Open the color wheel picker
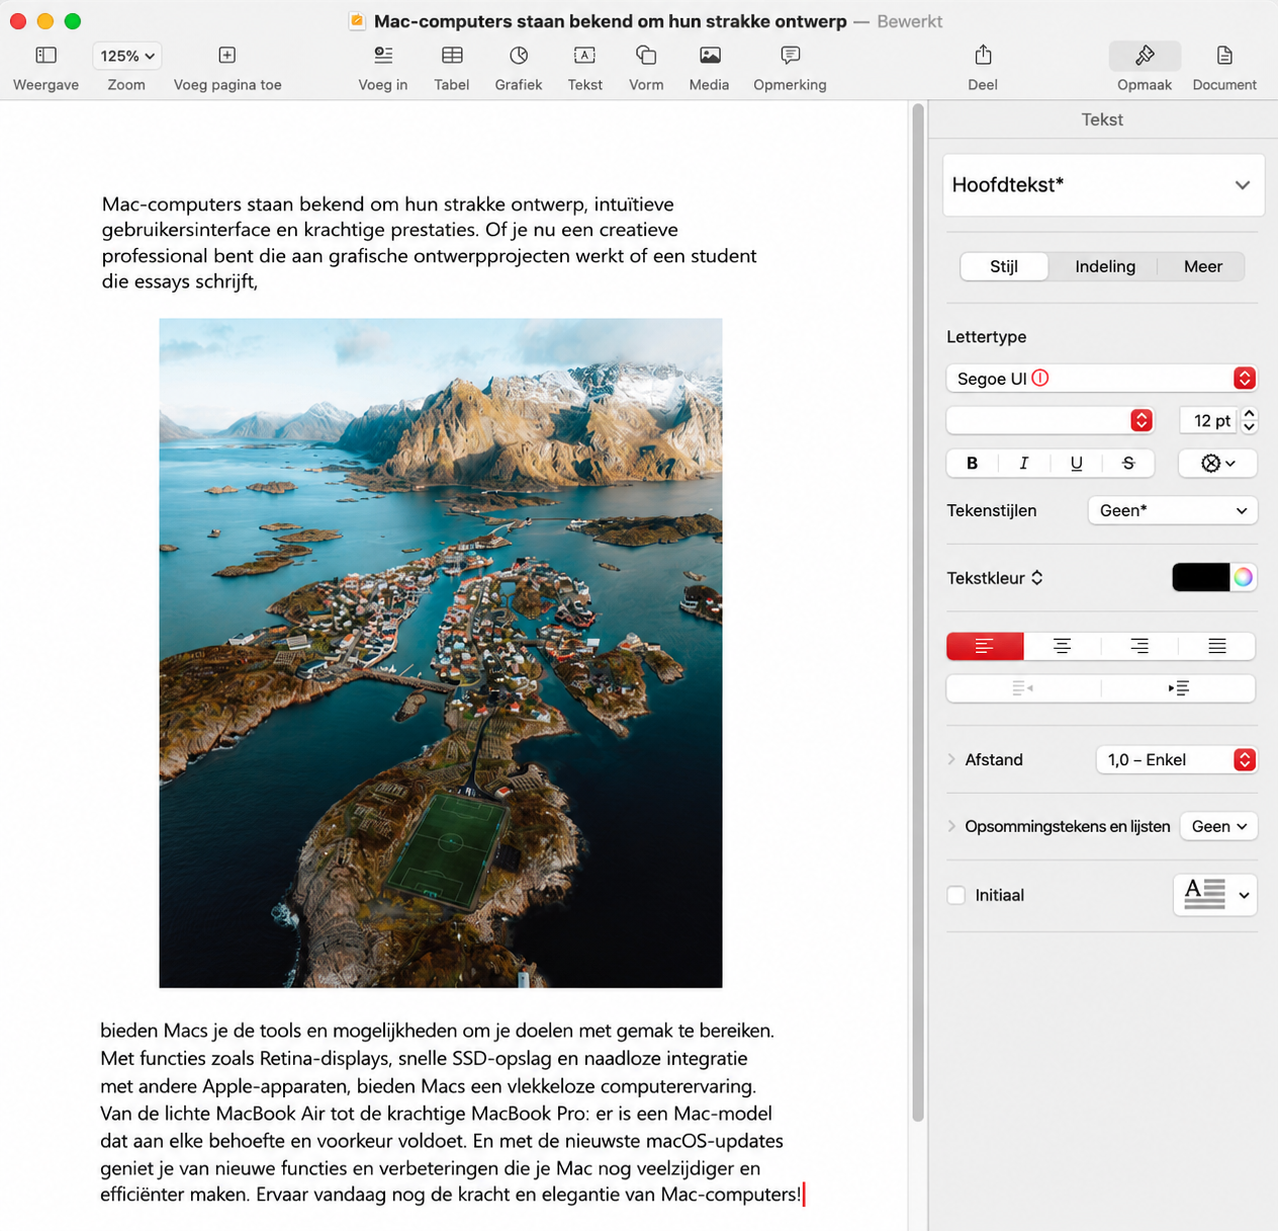The height and width of the screenshot is (1231, 1278). 1243,577
